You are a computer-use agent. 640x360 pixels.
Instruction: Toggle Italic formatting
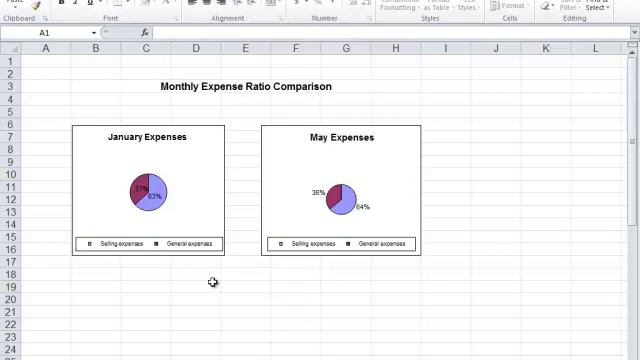point(76,2)
